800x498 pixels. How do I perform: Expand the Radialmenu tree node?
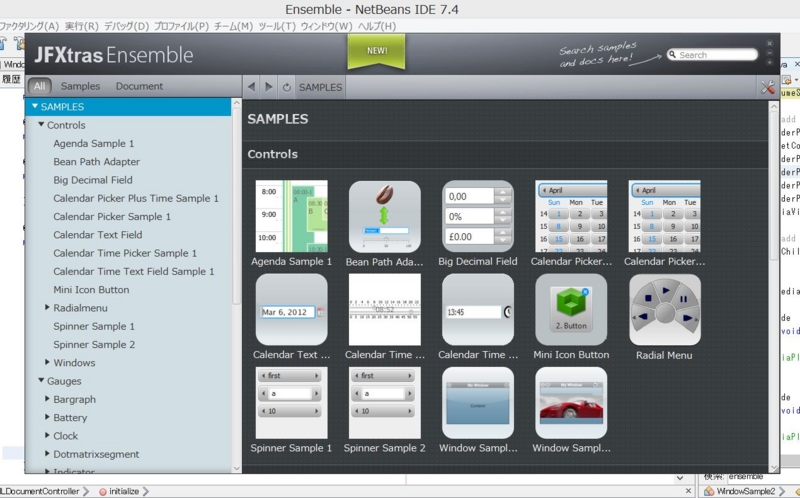click(x=47, y=307)
